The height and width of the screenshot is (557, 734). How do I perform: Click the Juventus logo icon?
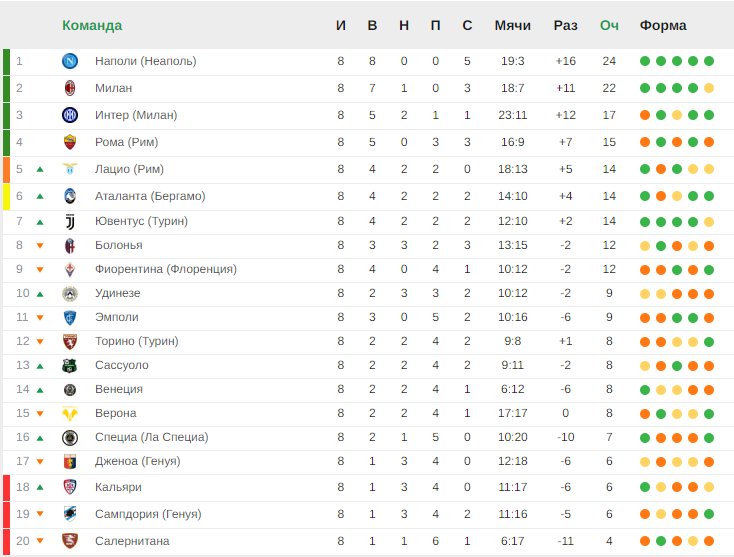[70, 221]
